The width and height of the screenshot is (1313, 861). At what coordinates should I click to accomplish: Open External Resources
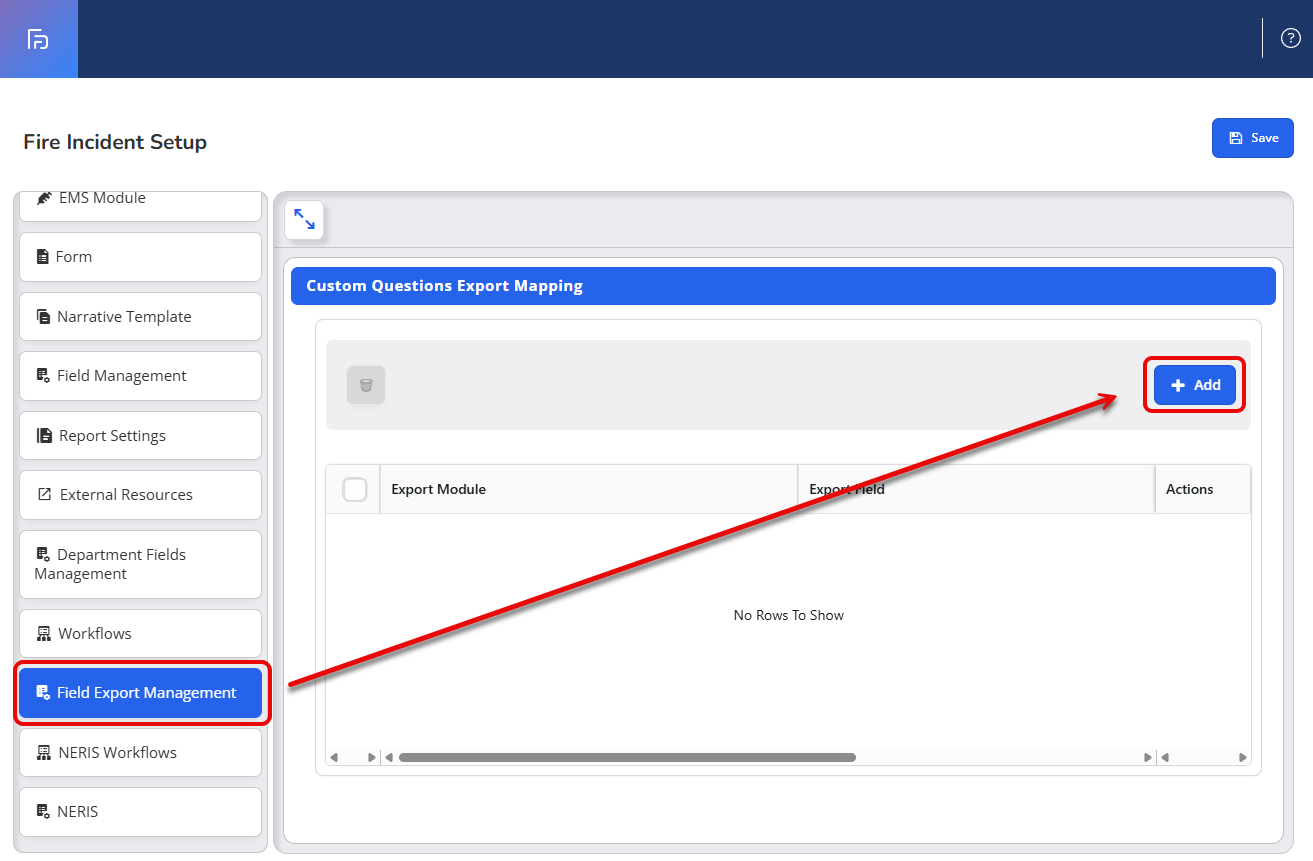[140, 495]
